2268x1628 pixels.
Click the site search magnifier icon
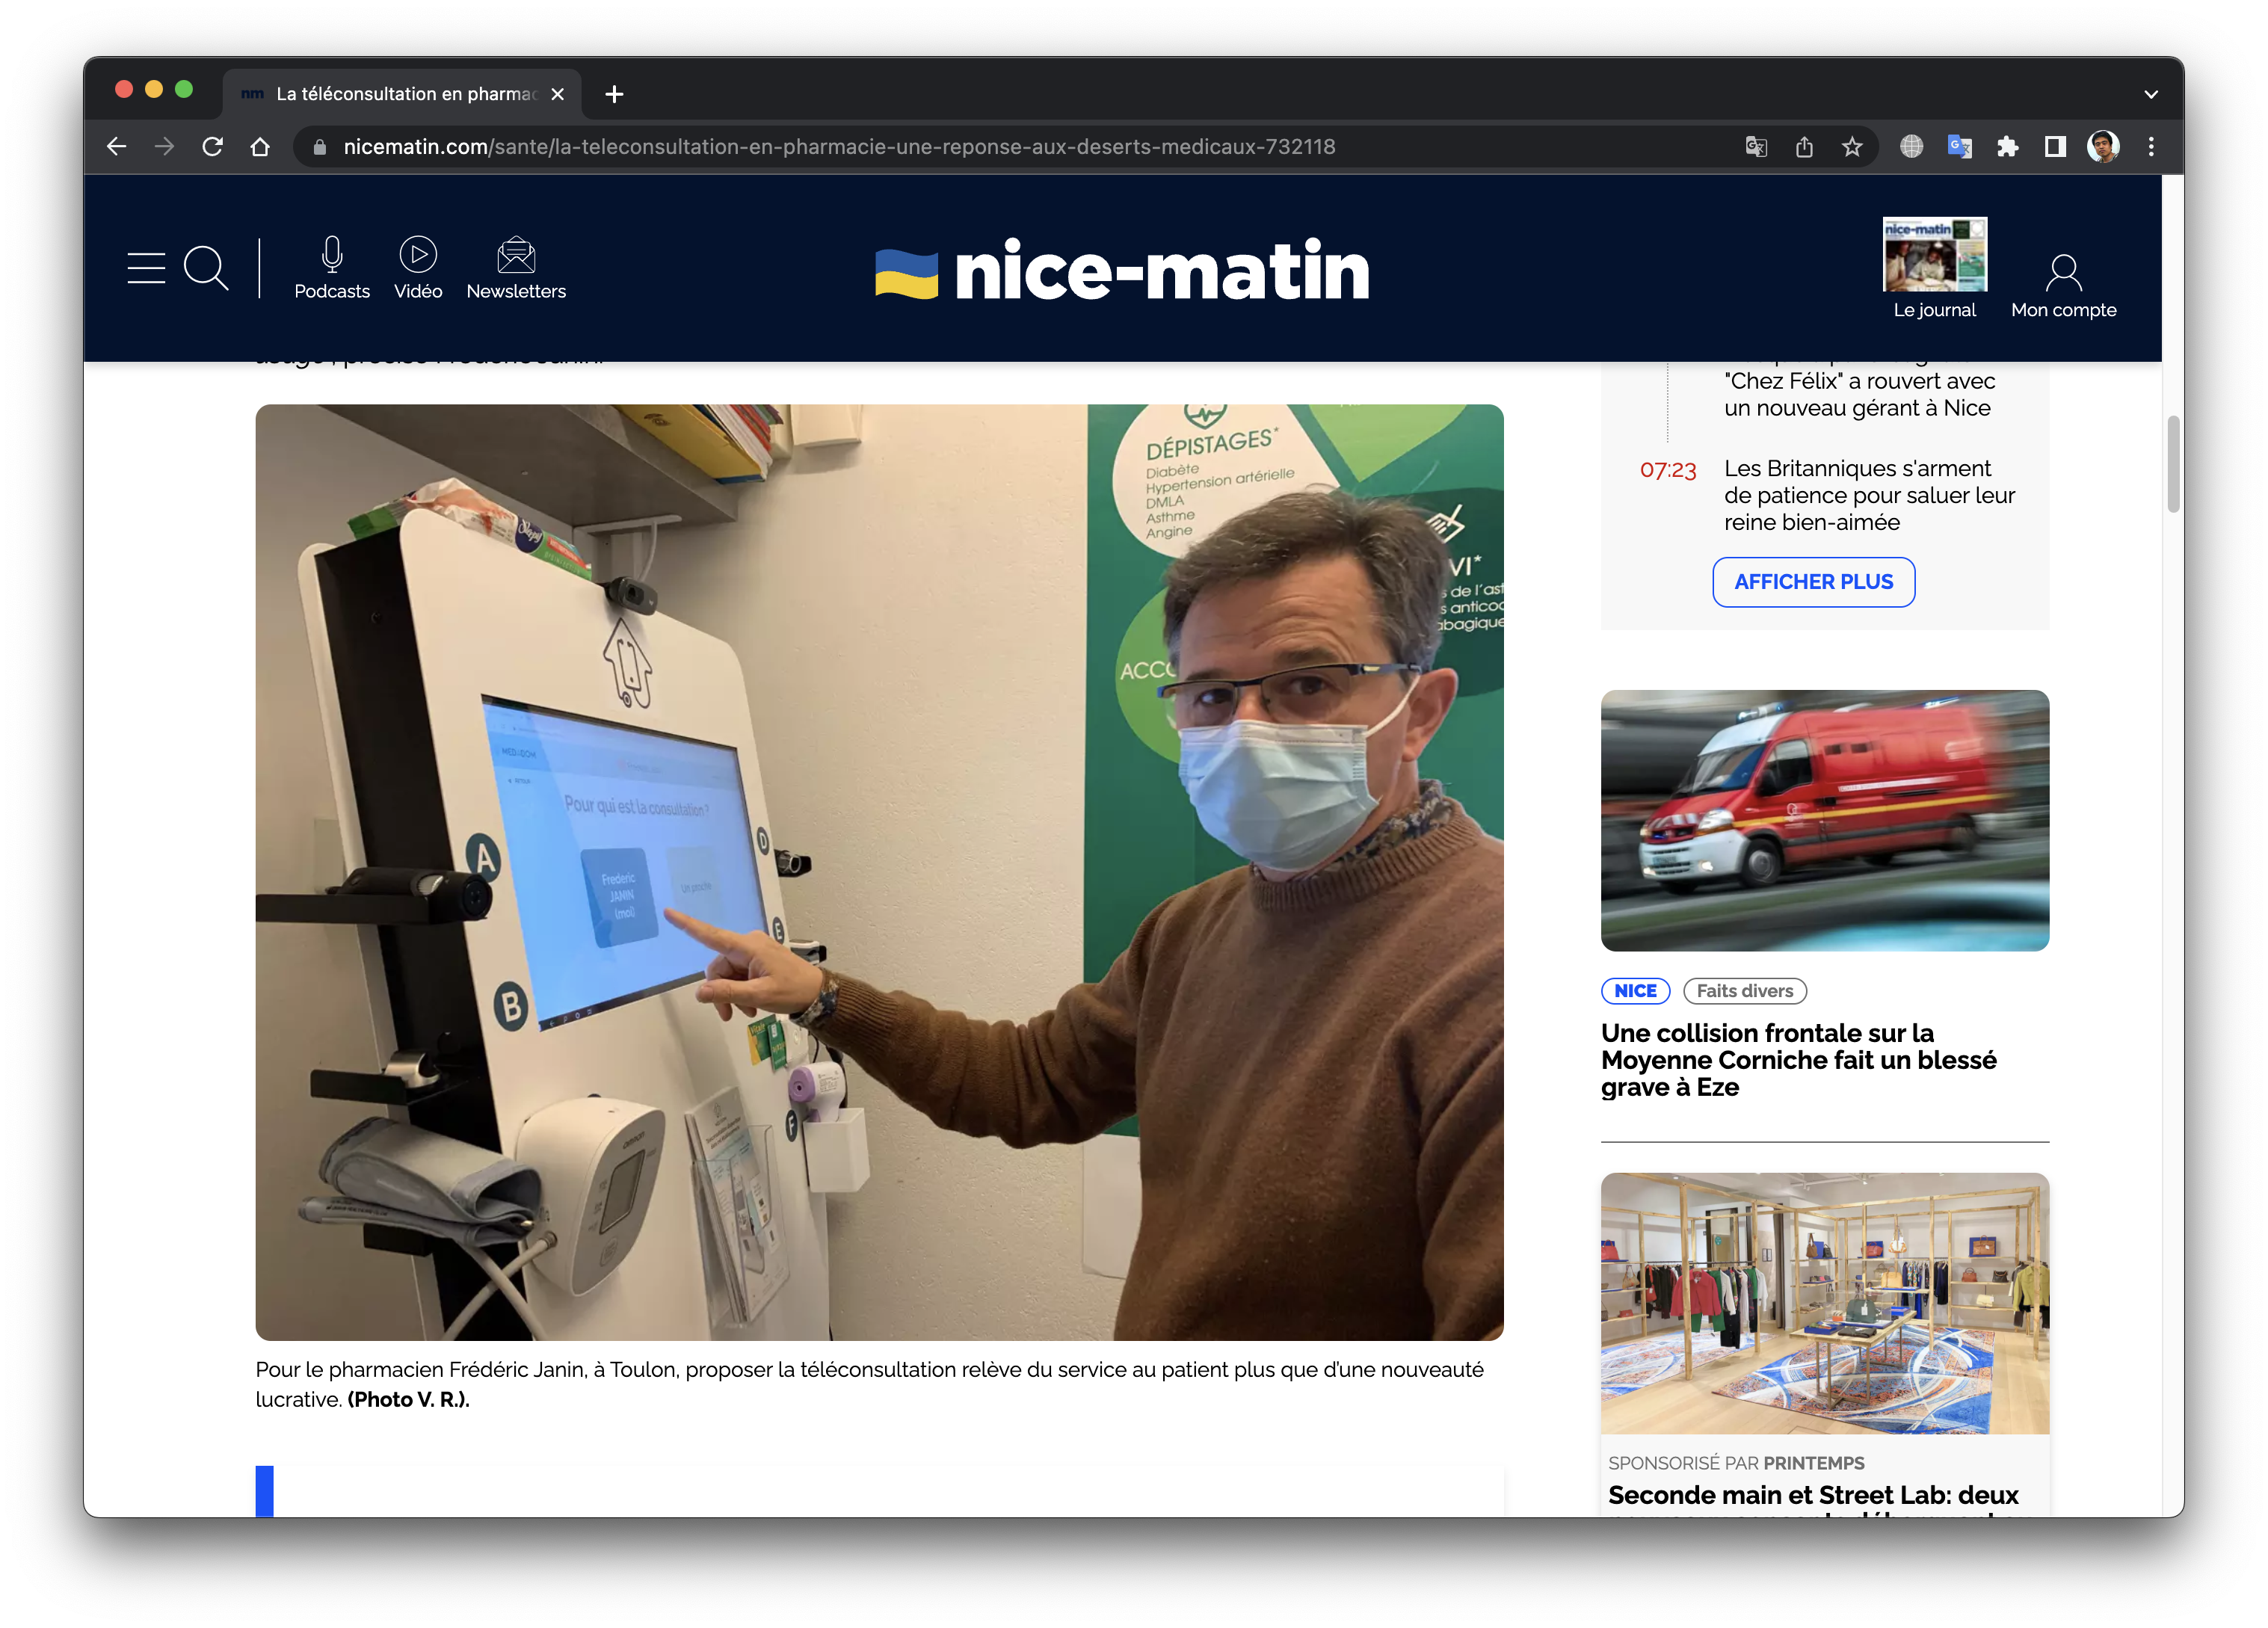coord(207,268)
